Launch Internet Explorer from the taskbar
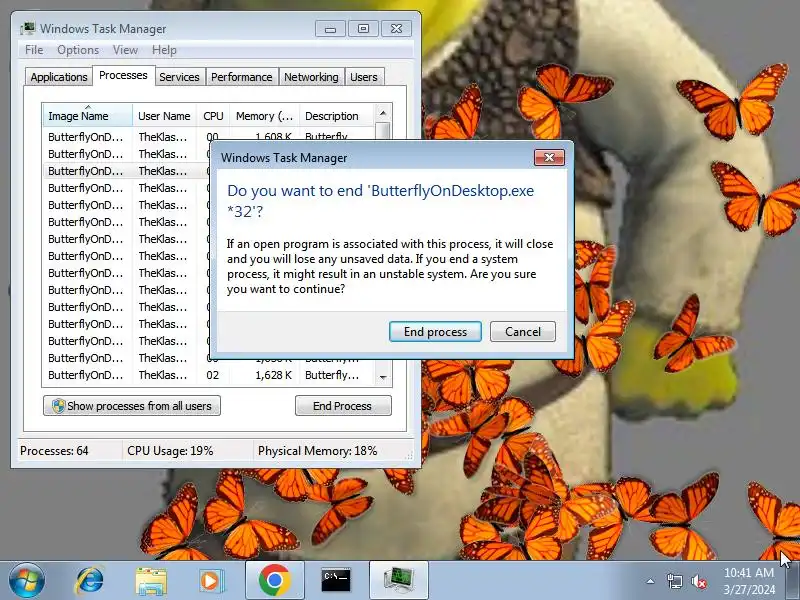 coord(89,581)
